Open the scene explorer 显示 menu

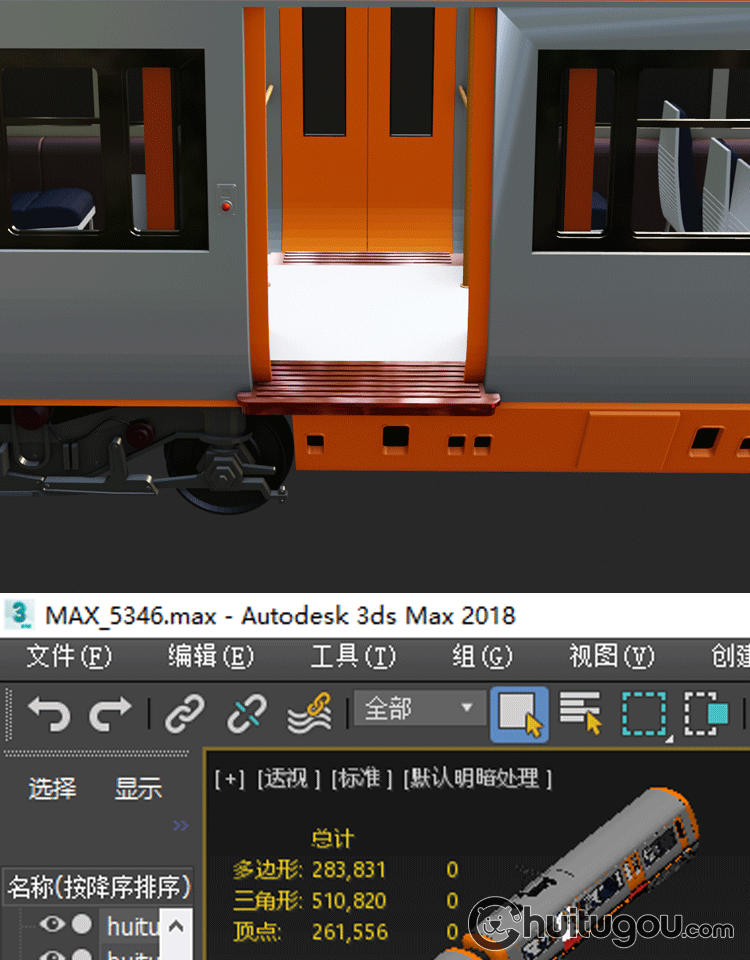point(138,789)
